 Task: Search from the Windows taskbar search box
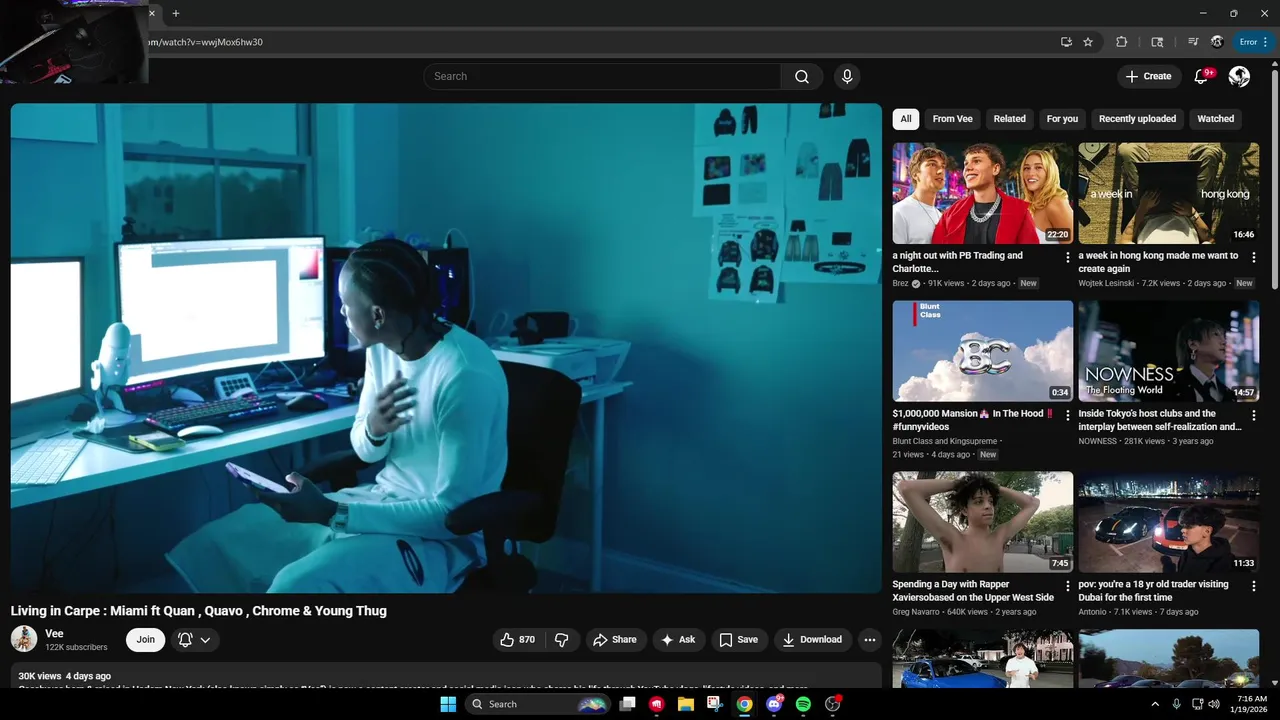538,704
